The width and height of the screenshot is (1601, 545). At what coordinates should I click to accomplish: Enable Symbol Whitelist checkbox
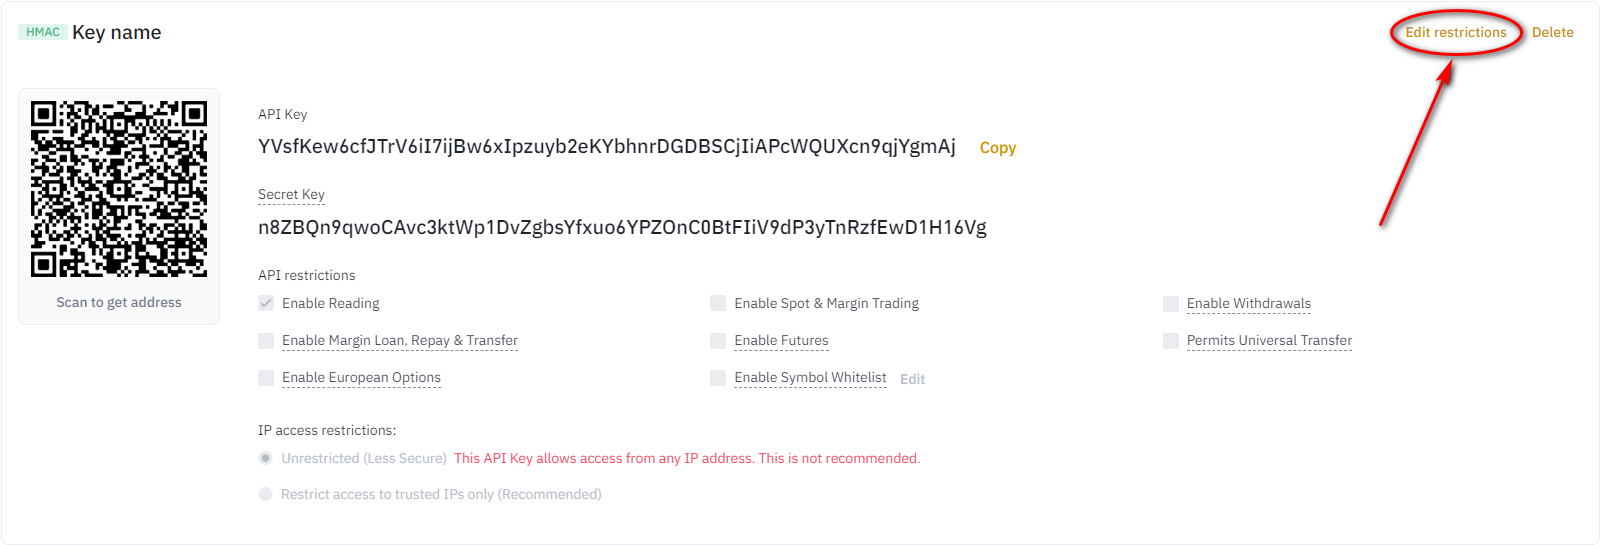[x=718, y=378]
